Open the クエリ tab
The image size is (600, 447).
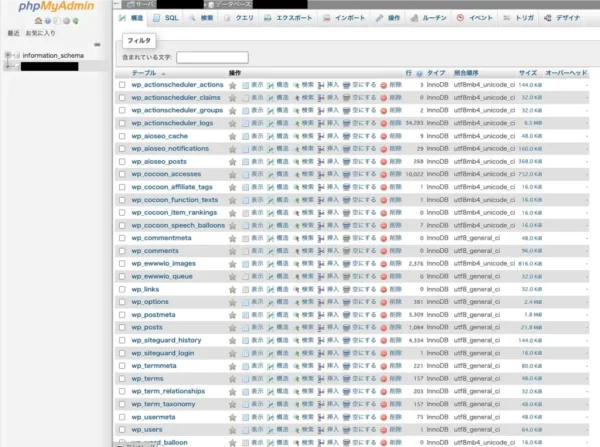[239, 18]
